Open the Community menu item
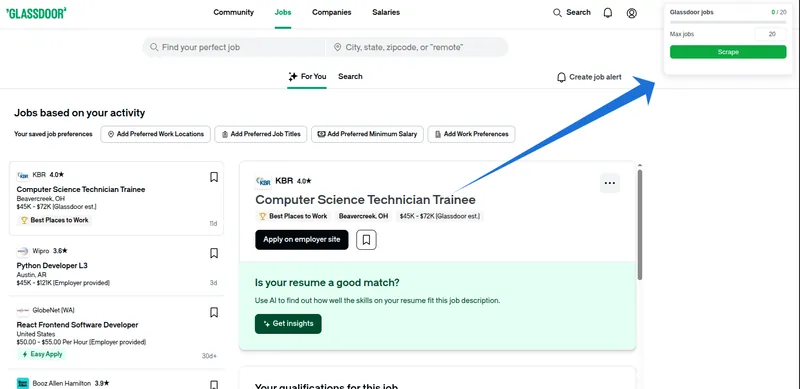The width and height of the screenshot is (800, 389). coord(233,13)
